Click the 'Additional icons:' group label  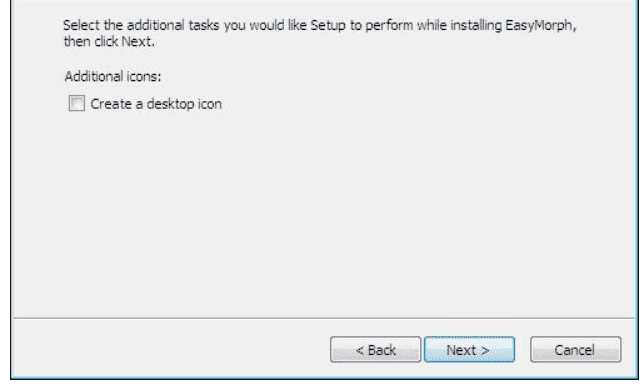pos(113,76)
